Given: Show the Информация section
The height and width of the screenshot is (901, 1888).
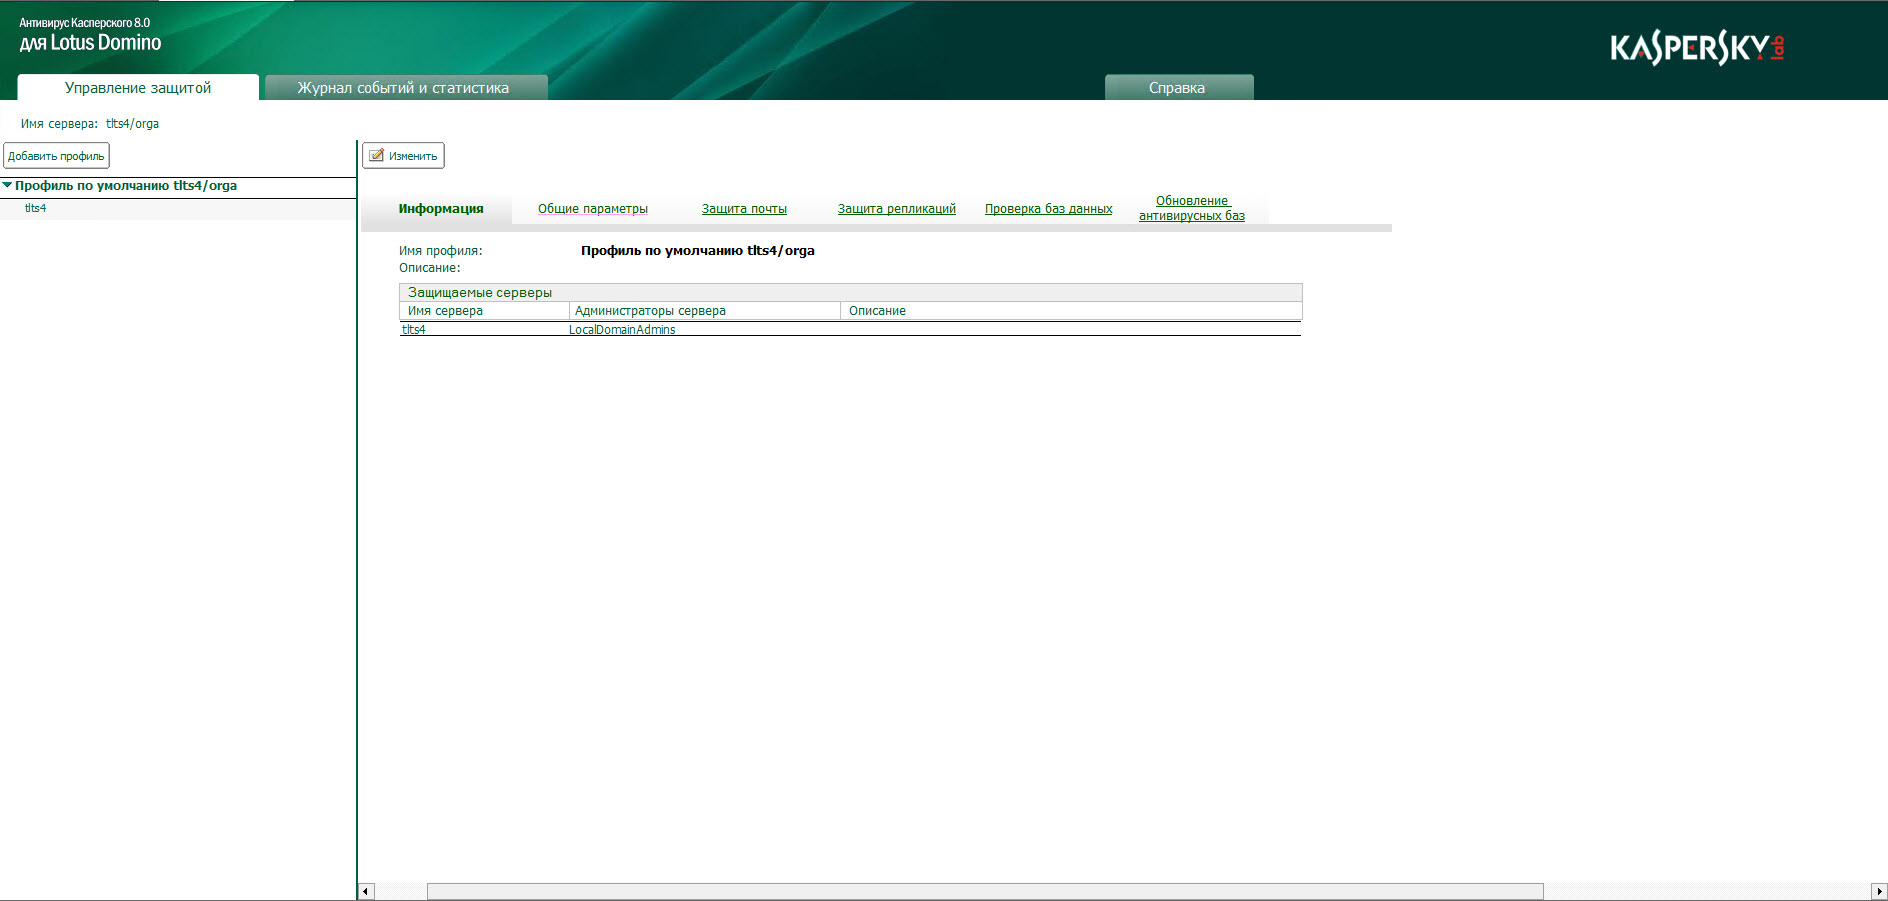Looking at the screenshot, I should click(441, 209).
